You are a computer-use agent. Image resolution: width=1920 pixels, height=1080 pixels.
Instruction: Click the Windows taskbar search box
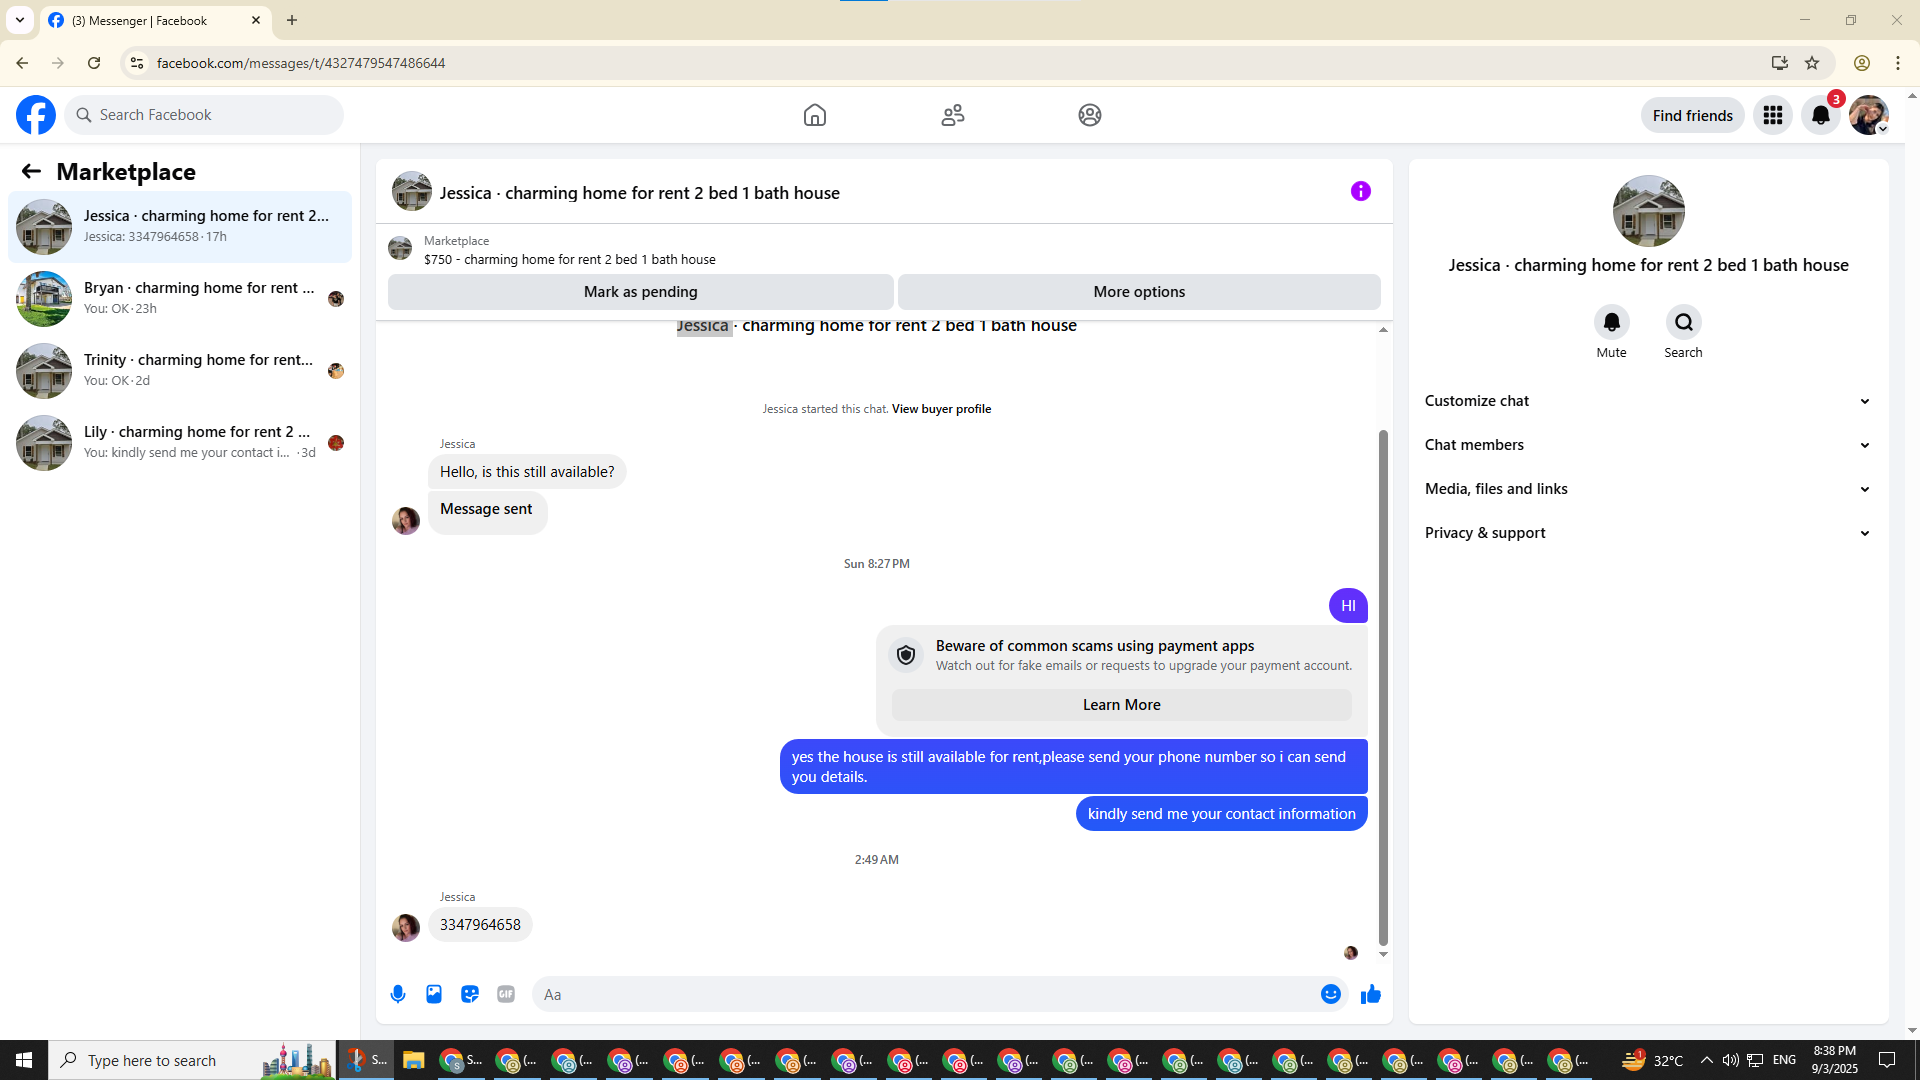(x=190, y=1060)
